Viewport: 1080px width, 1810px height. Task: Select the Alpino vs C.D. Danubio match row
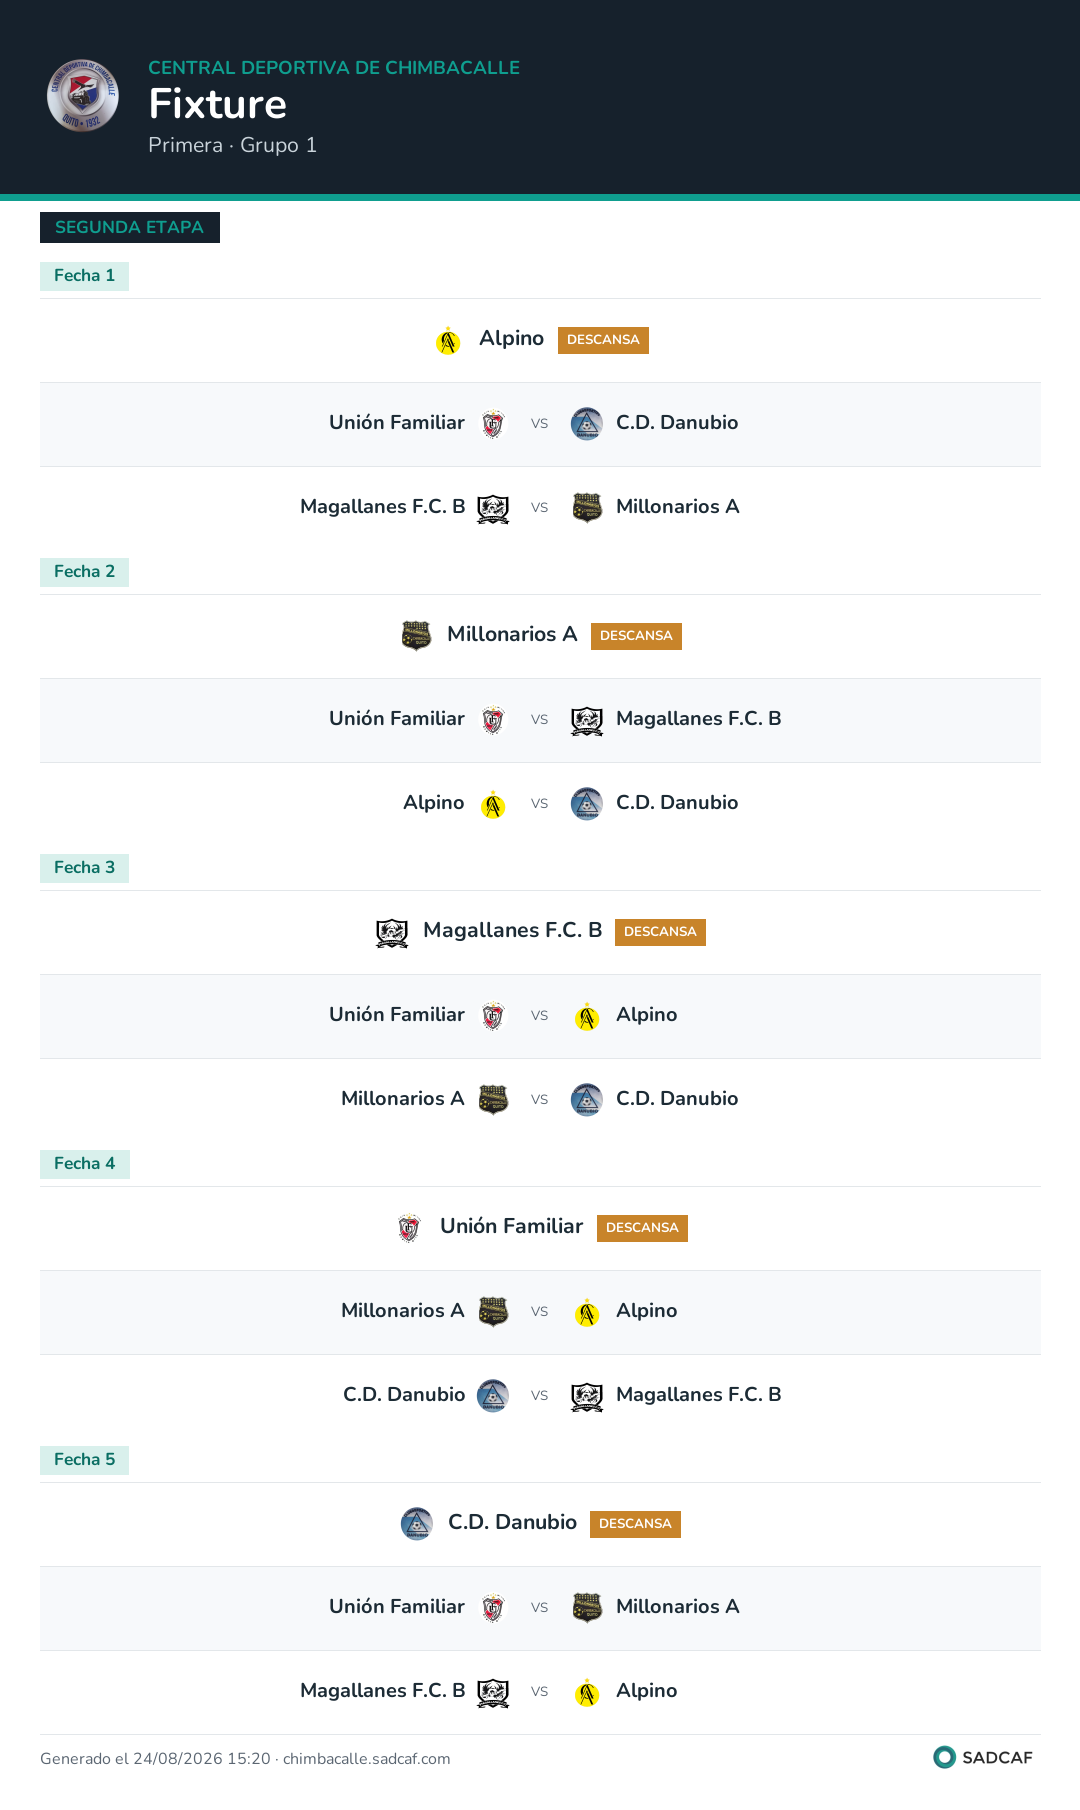pyautogui.click(x=540, y=804)
